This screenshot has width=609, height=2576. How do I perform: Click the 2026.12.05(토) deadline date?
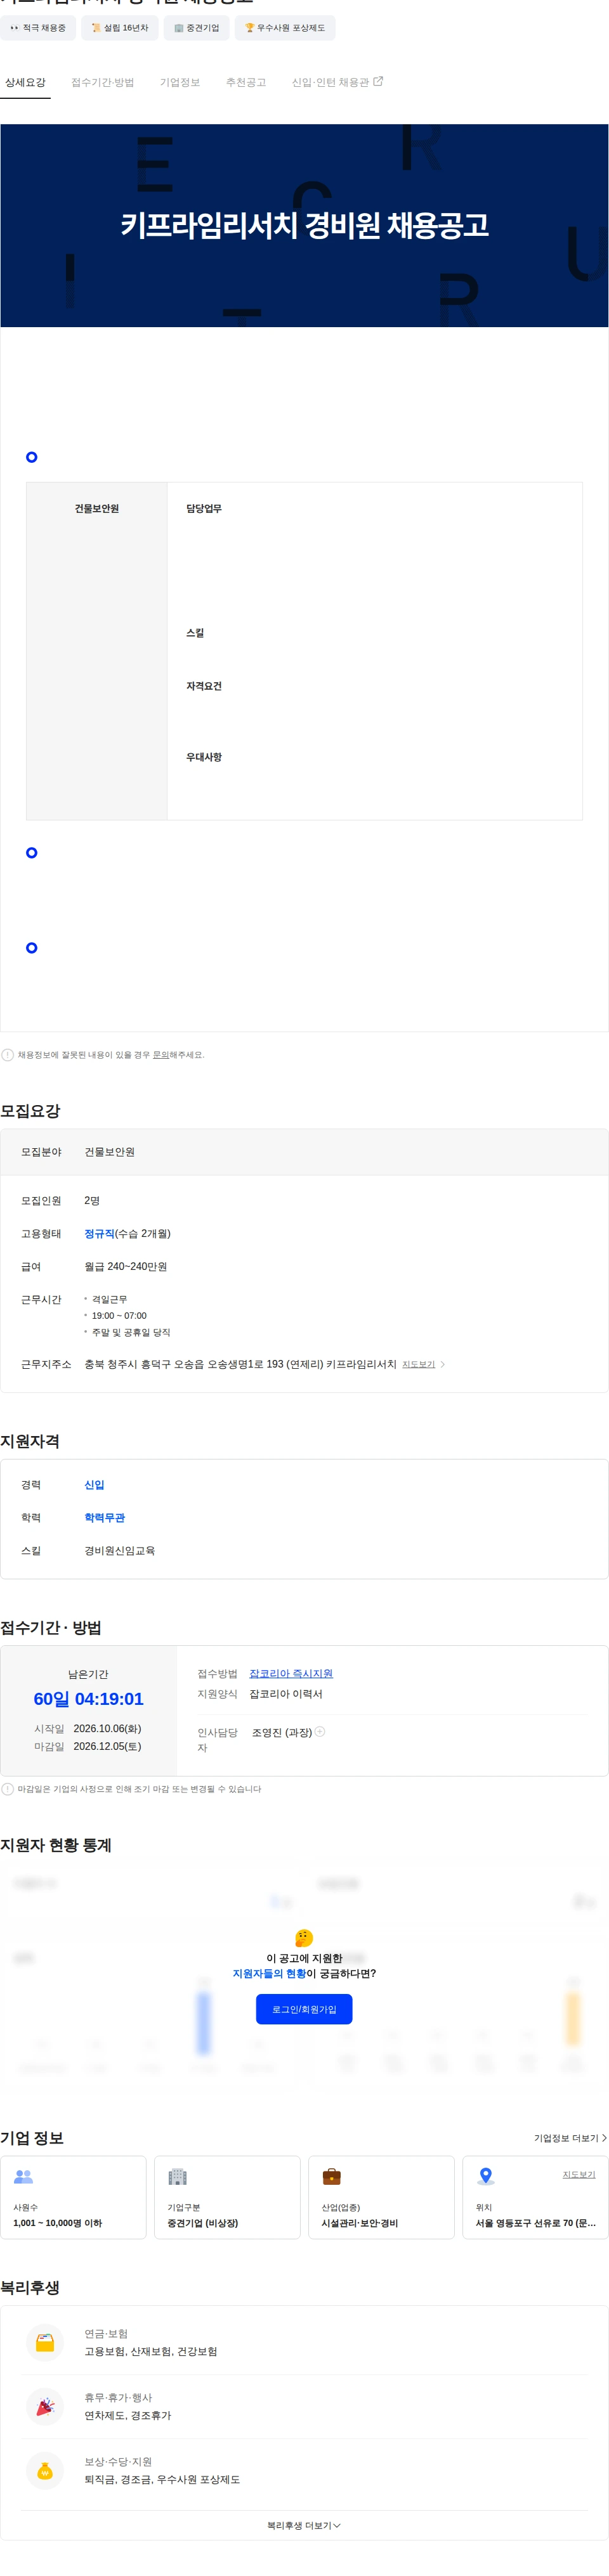(x=107, y=1746)
